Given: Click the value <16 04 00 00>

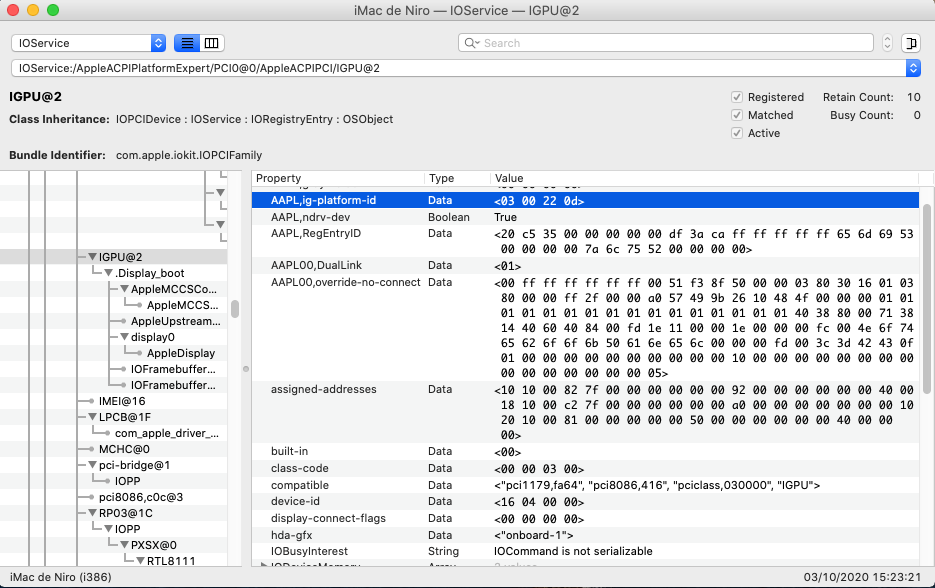Looking at the screenshot, I should point(539,502).
